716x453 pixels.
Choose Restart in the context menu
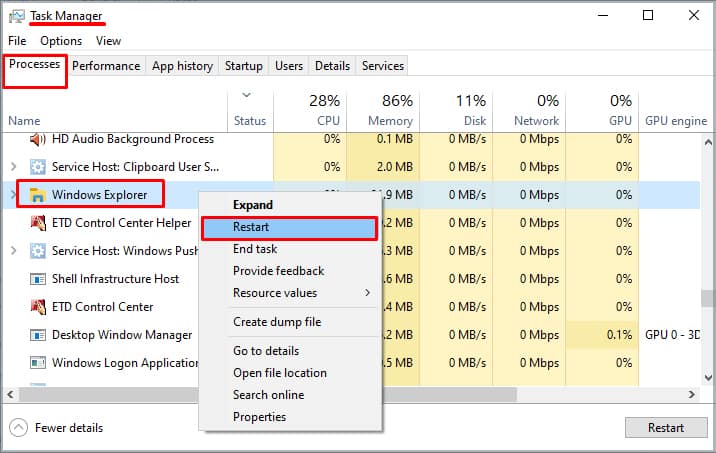click(290, 227)
